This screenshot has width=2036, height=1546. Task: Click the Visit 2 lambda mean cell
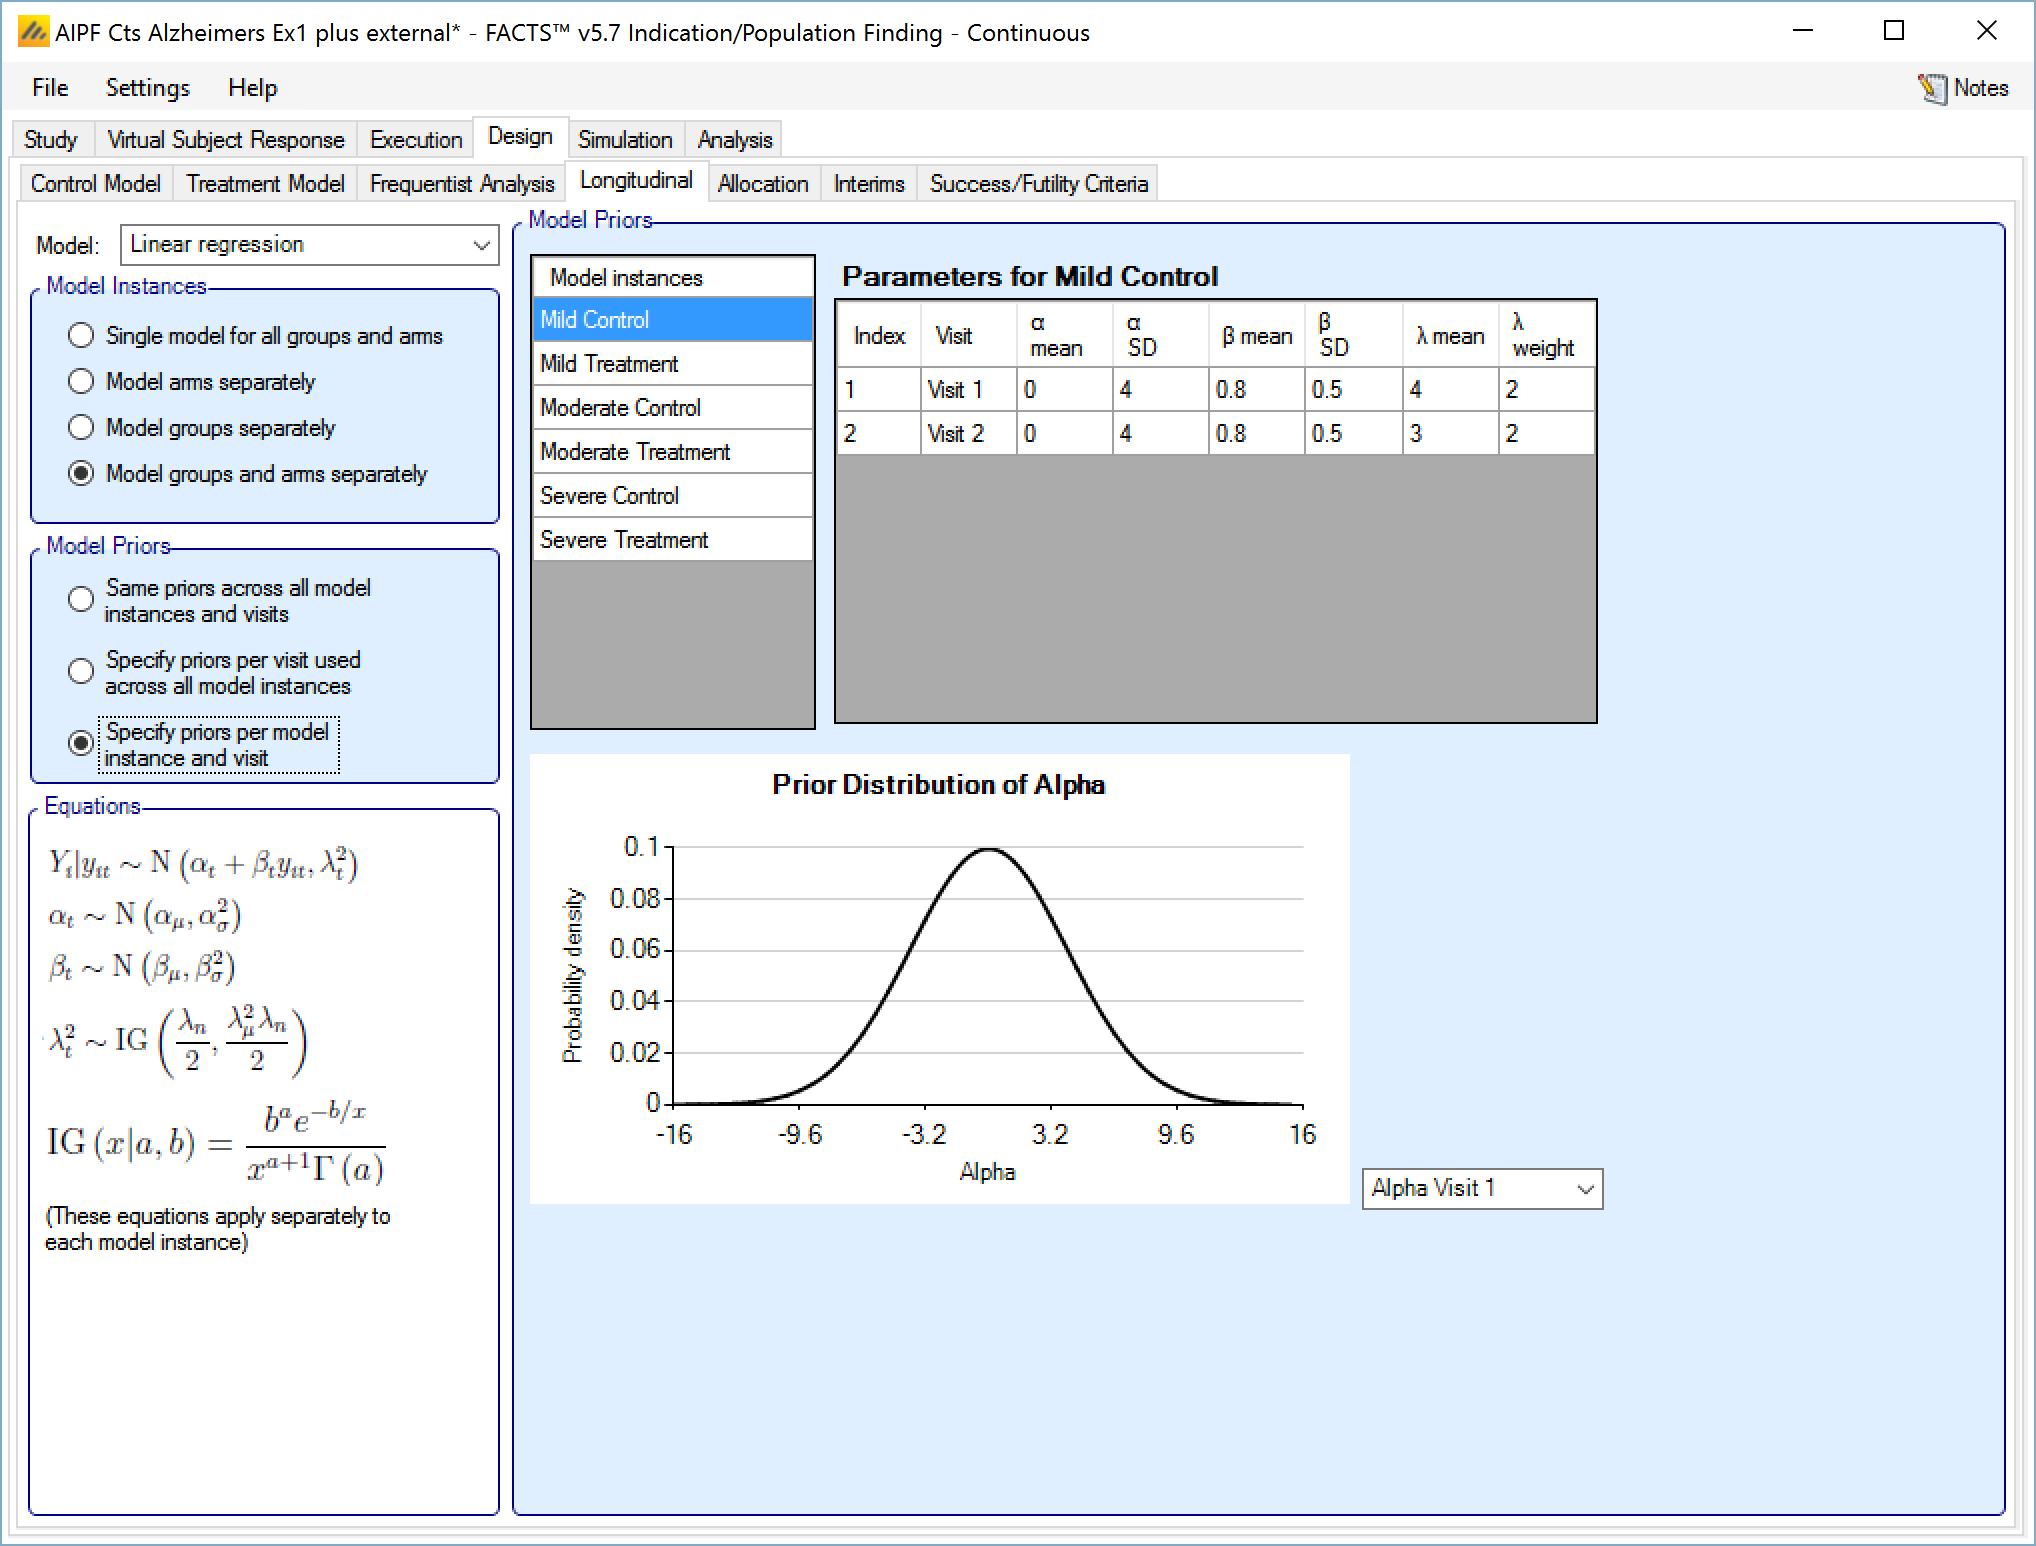[1448, 434]
